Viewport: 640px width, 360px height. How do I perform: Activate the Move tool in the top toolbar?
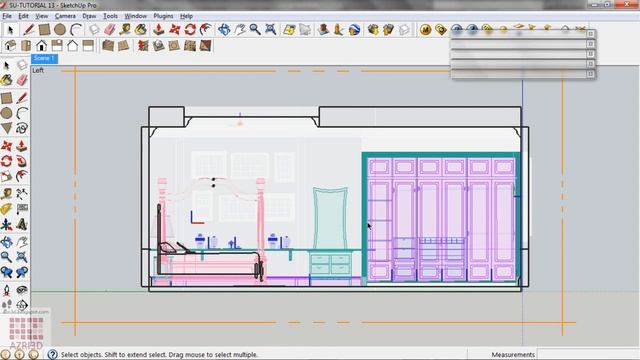point(175,30)
